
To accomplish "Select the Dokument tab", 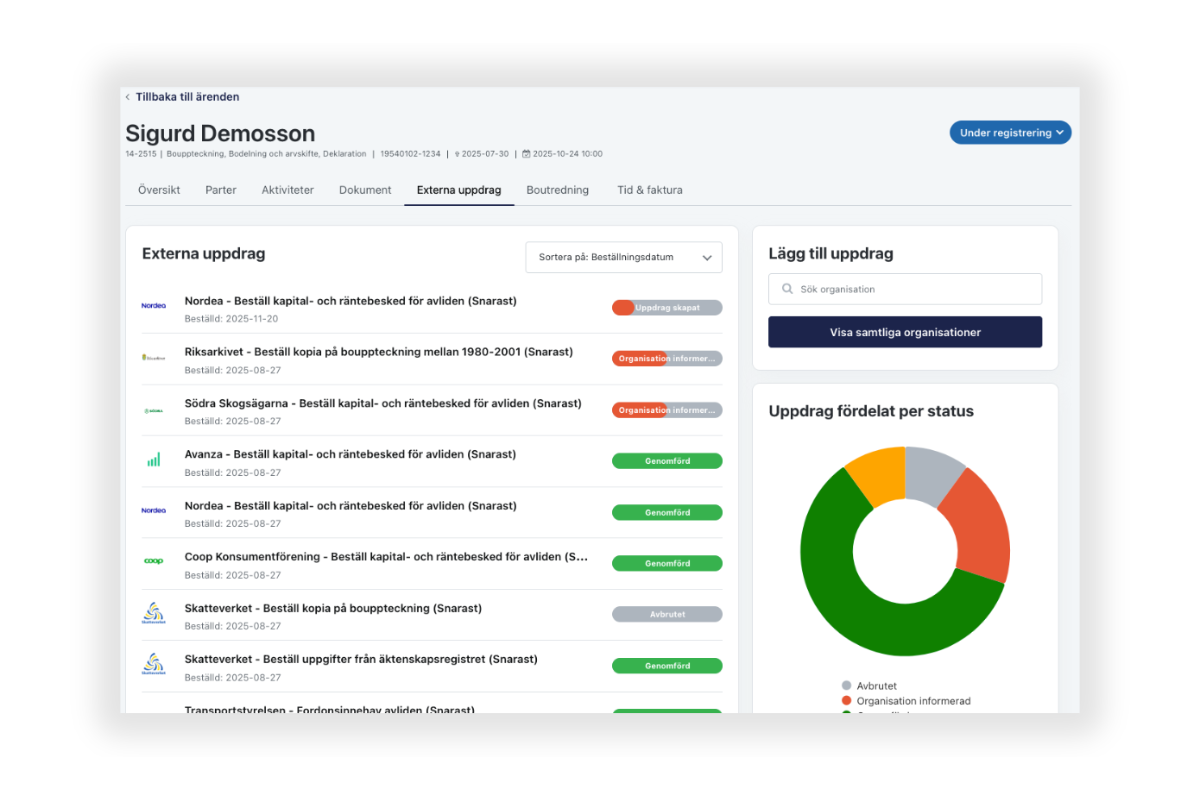I will [365, 190].
